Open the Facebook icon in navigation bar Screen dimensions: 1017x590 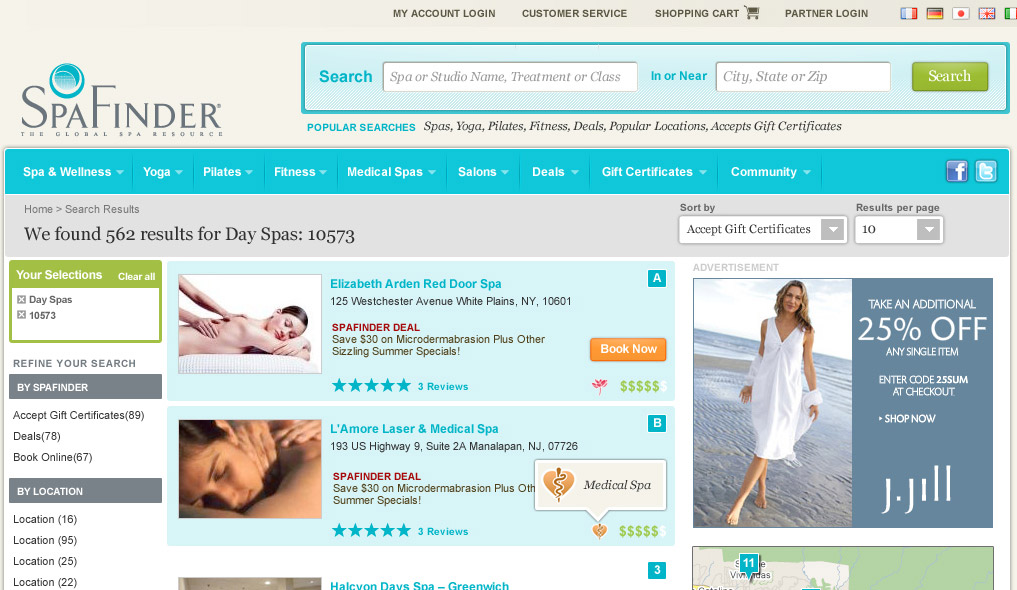(957, 171)
